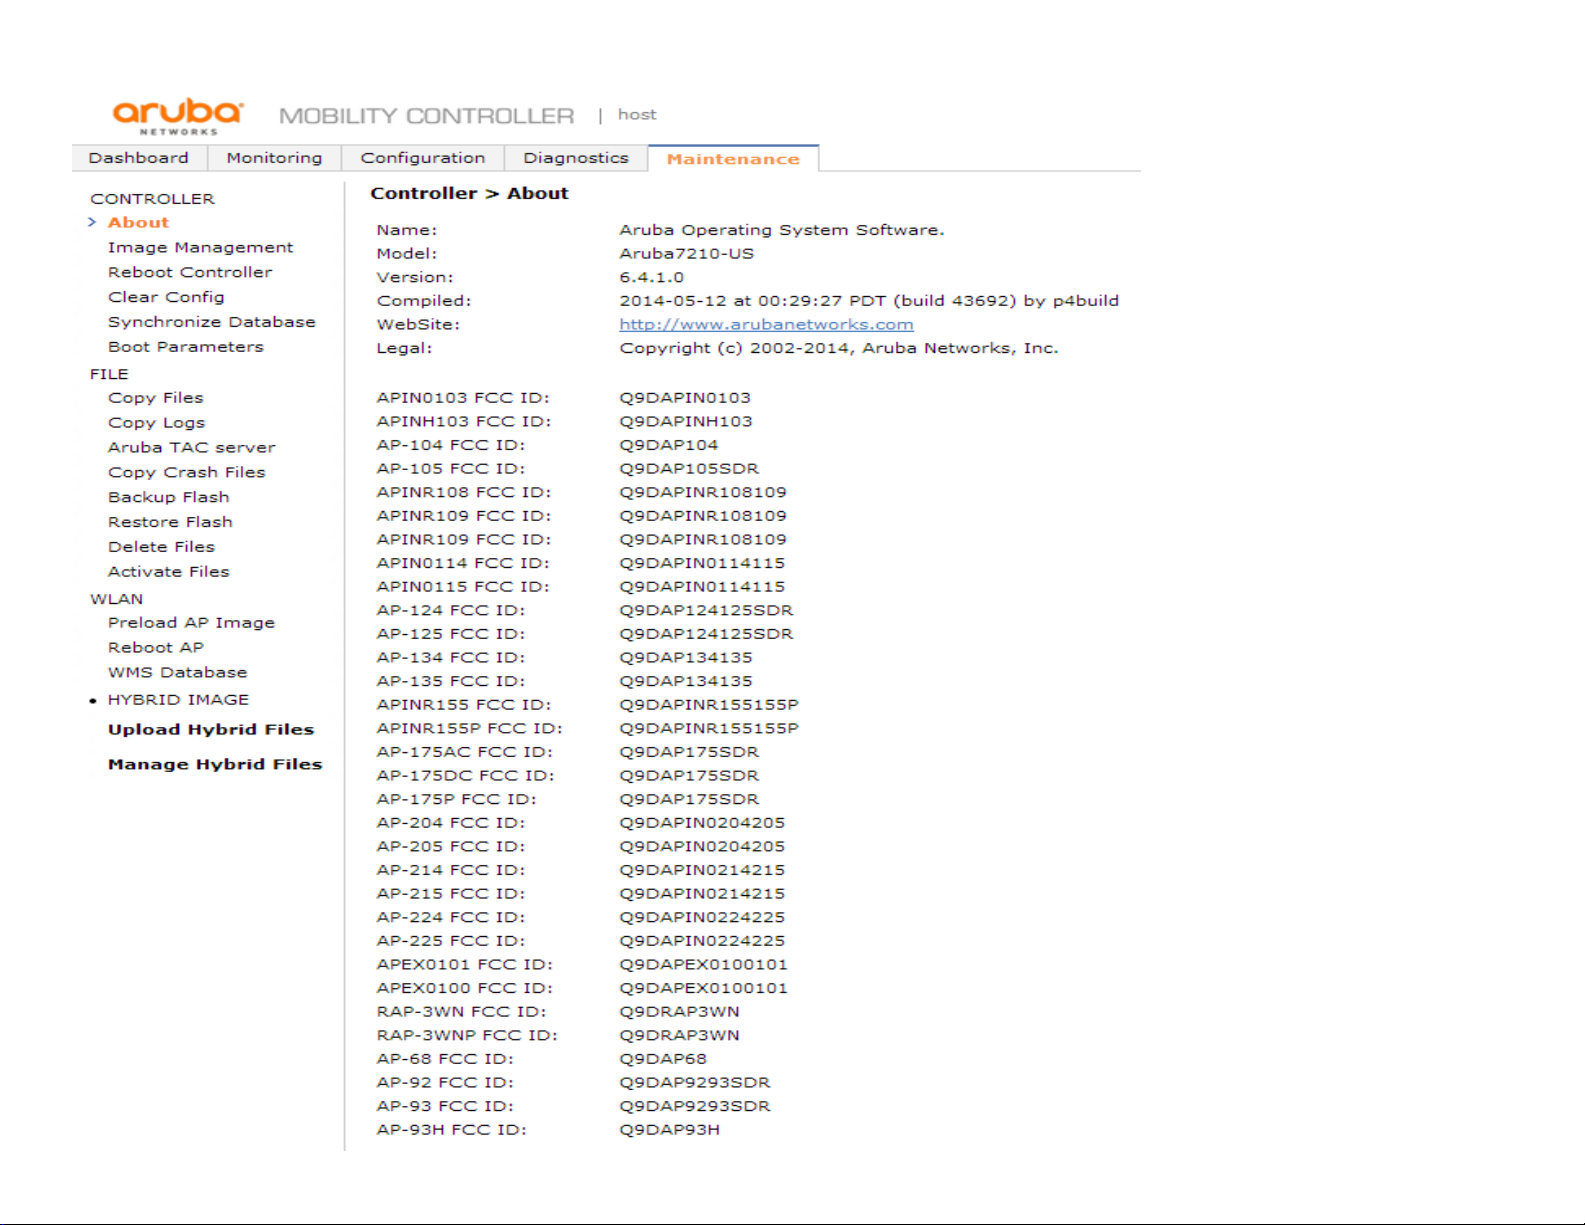This screenshot has height=1225, width=1585.
Task: Click the RAP-3WNP FCC ID label
Action: point(467,1036)
